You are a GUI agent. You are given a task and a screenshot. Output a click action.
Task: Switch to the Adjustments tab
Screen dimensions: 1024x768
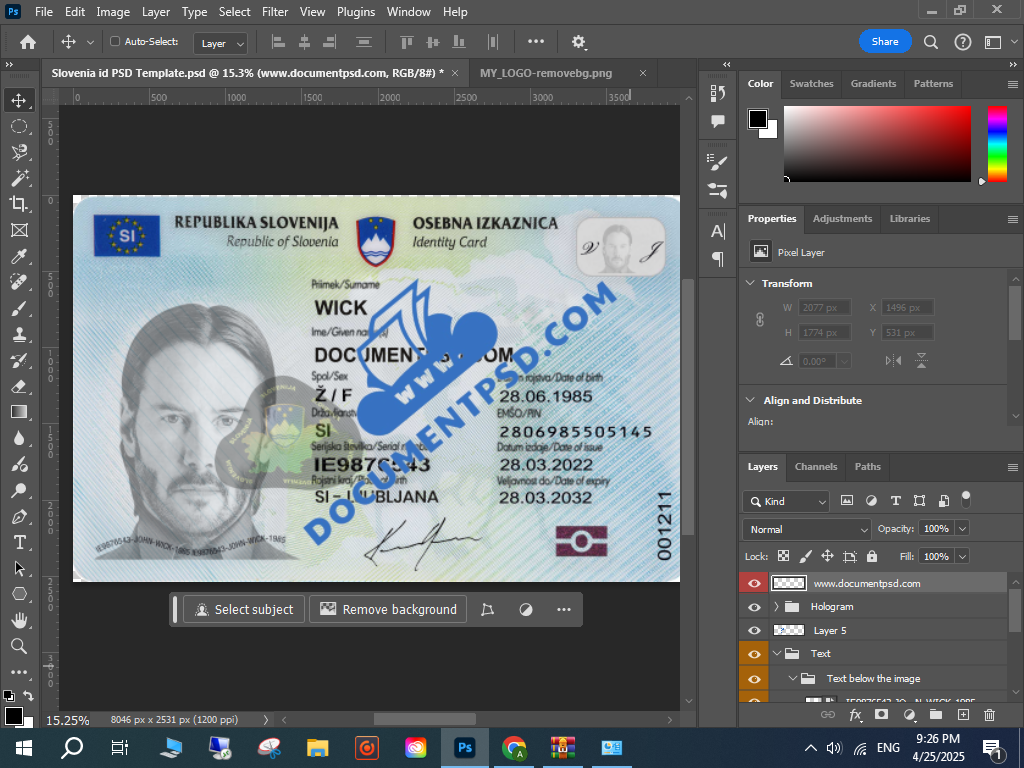842,219
